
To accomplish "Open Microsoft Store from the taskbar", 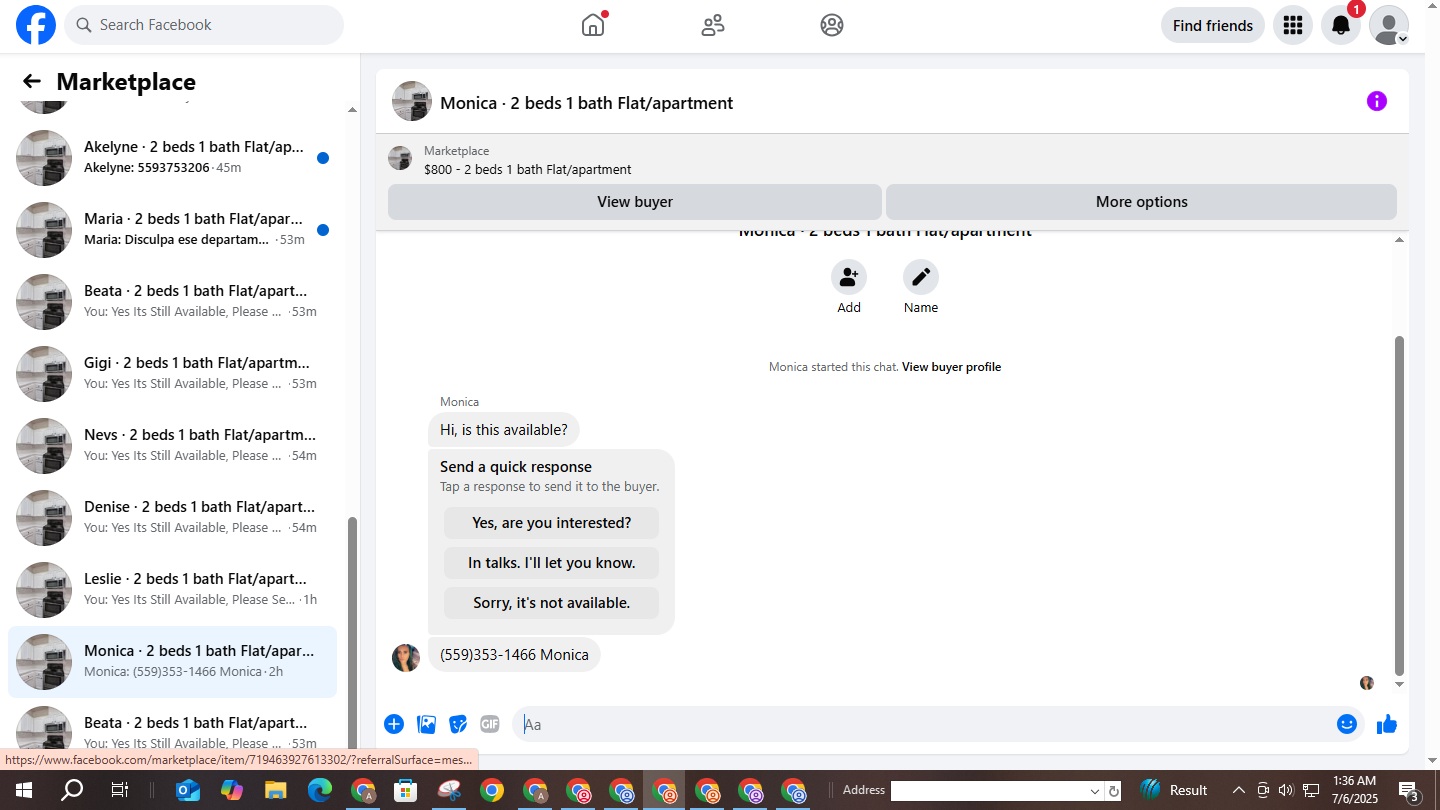I will [405, 790].
